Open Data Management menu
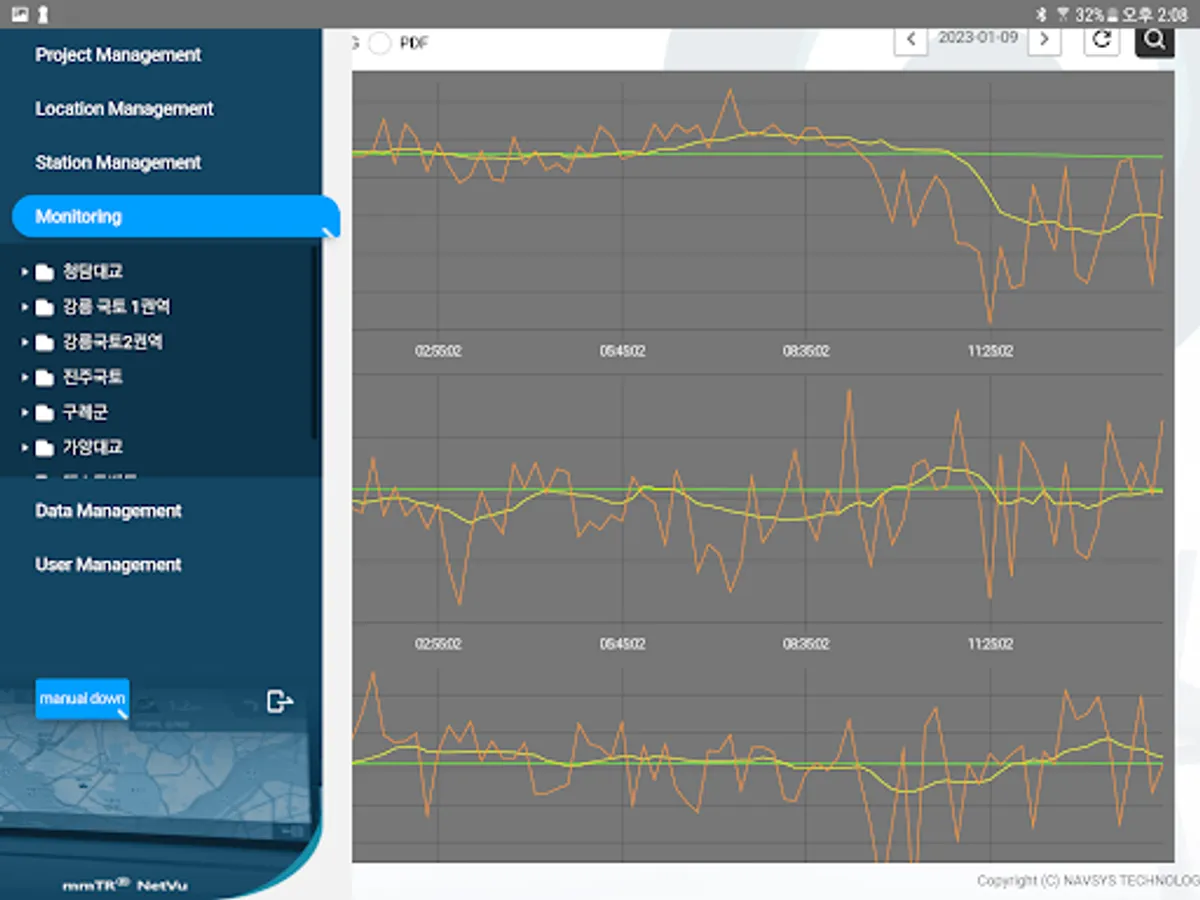Viewport: 1200px width, 900px height. pyautogui.click(x=108, y=511)
